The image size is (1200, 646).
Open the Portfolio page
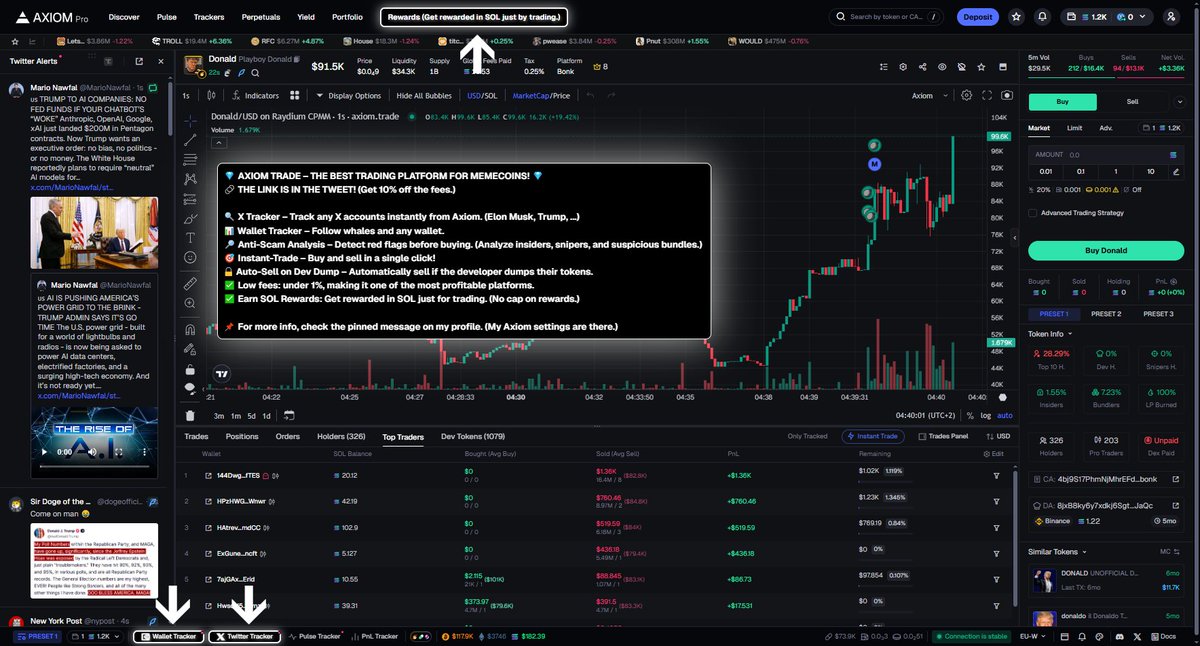point(347,17)
